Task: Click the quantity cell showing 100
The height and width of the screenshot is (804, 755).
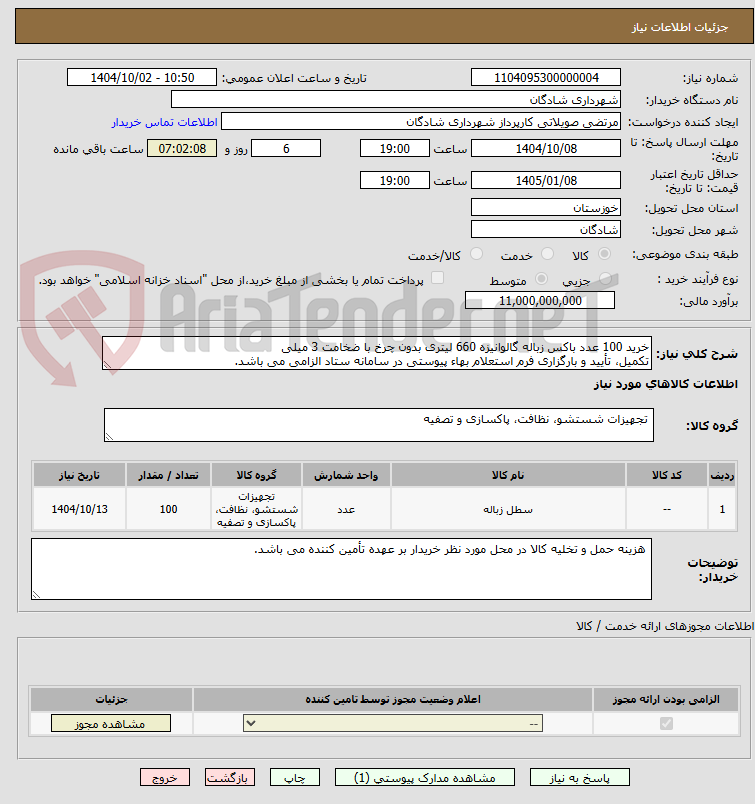Action: click(168, 509)
